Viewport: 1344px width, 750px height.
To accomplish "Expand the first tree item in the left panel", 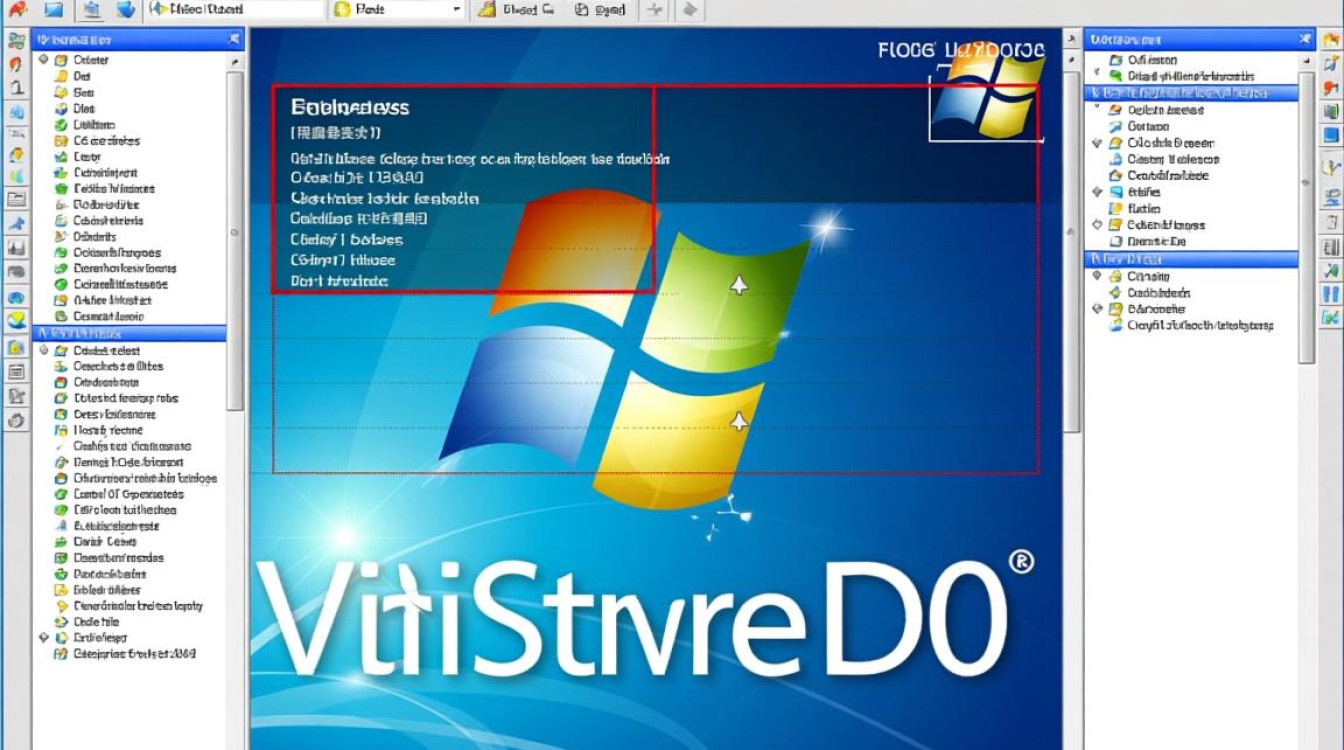I will (44, 60).
